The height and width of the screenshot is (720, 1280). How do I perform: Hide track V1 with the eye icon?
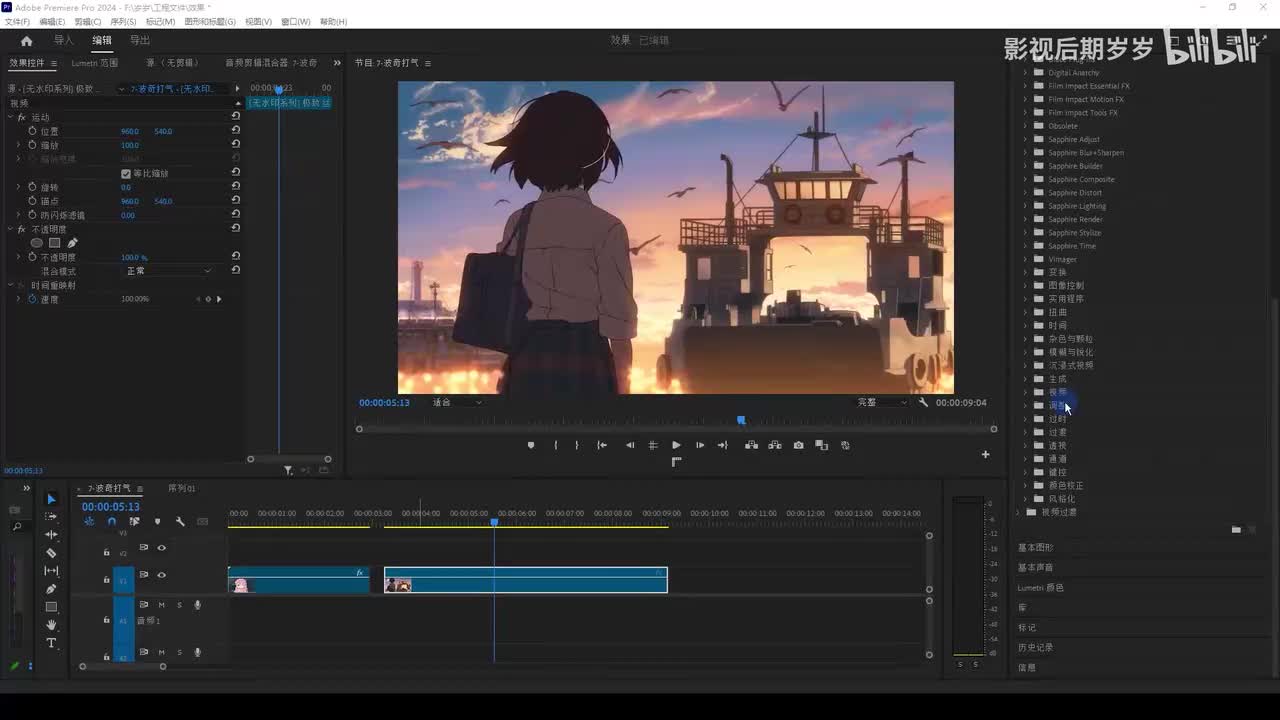[161, 575]
